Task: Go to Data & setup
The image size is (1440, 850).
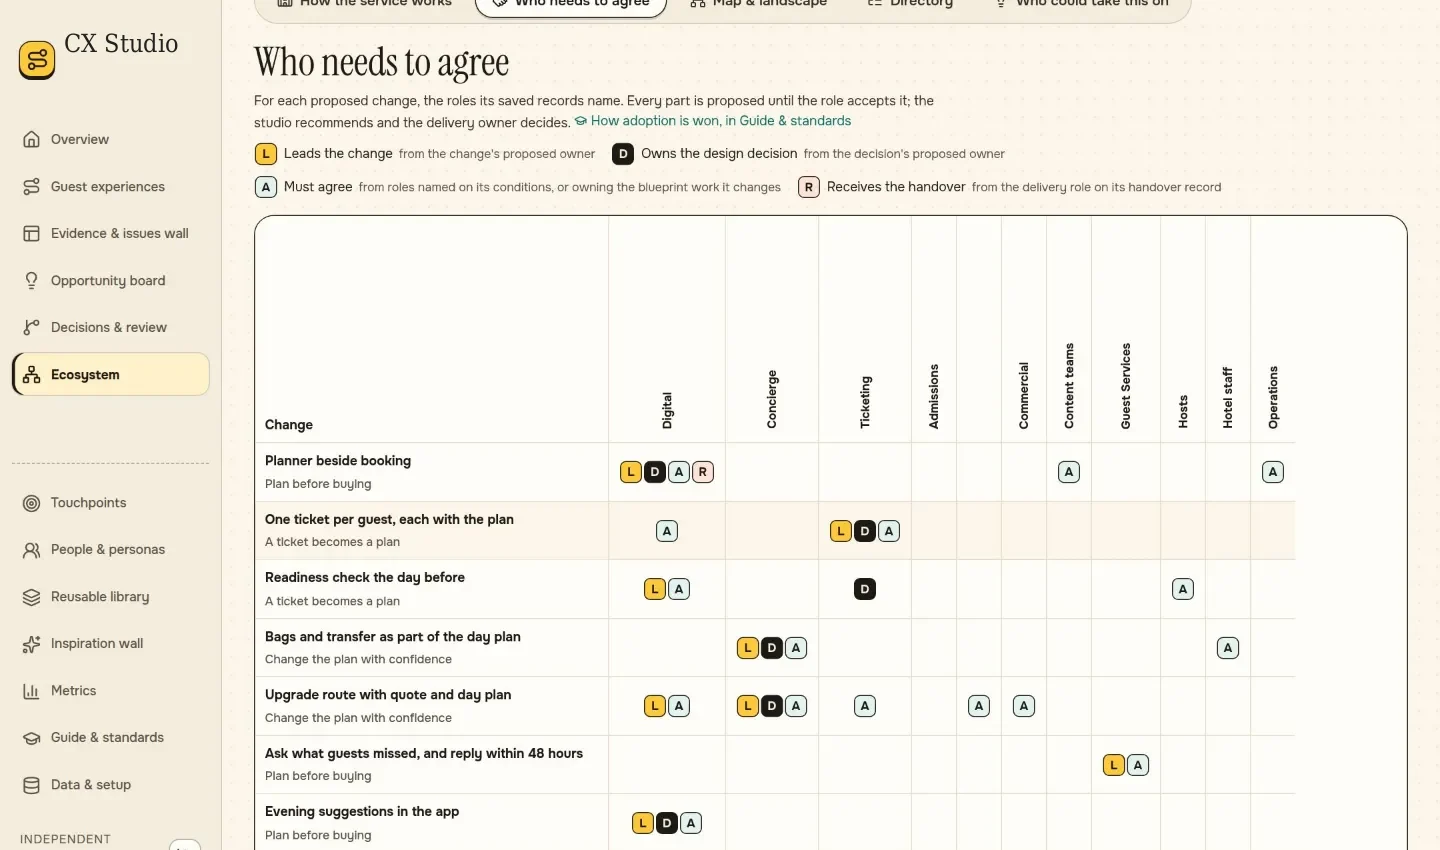Action: pyautogui.click(x=110, y=784)
